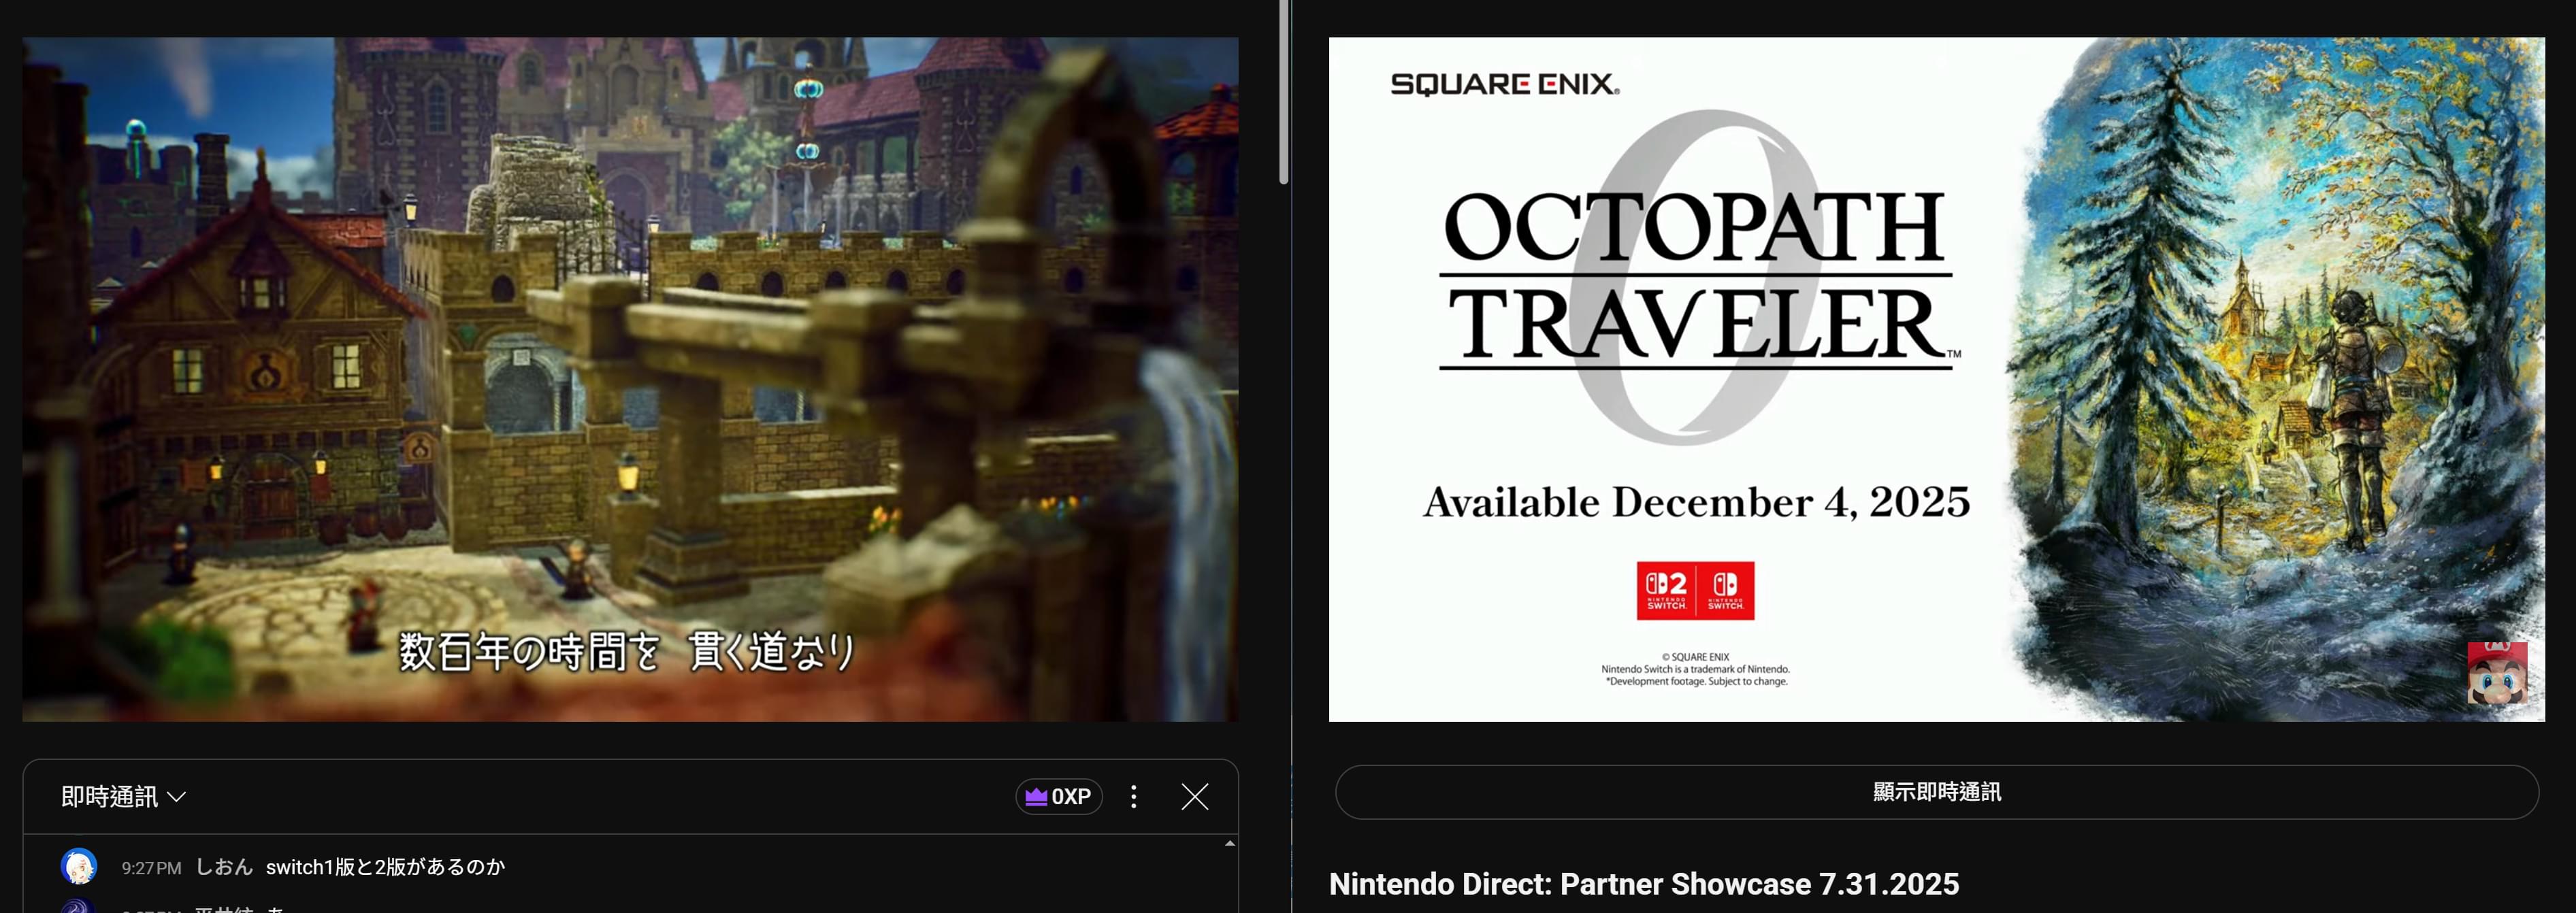The image size is (2576, 913).
Task: Click the Octopath Traveler video on the right
Action: coord(1936,379)
